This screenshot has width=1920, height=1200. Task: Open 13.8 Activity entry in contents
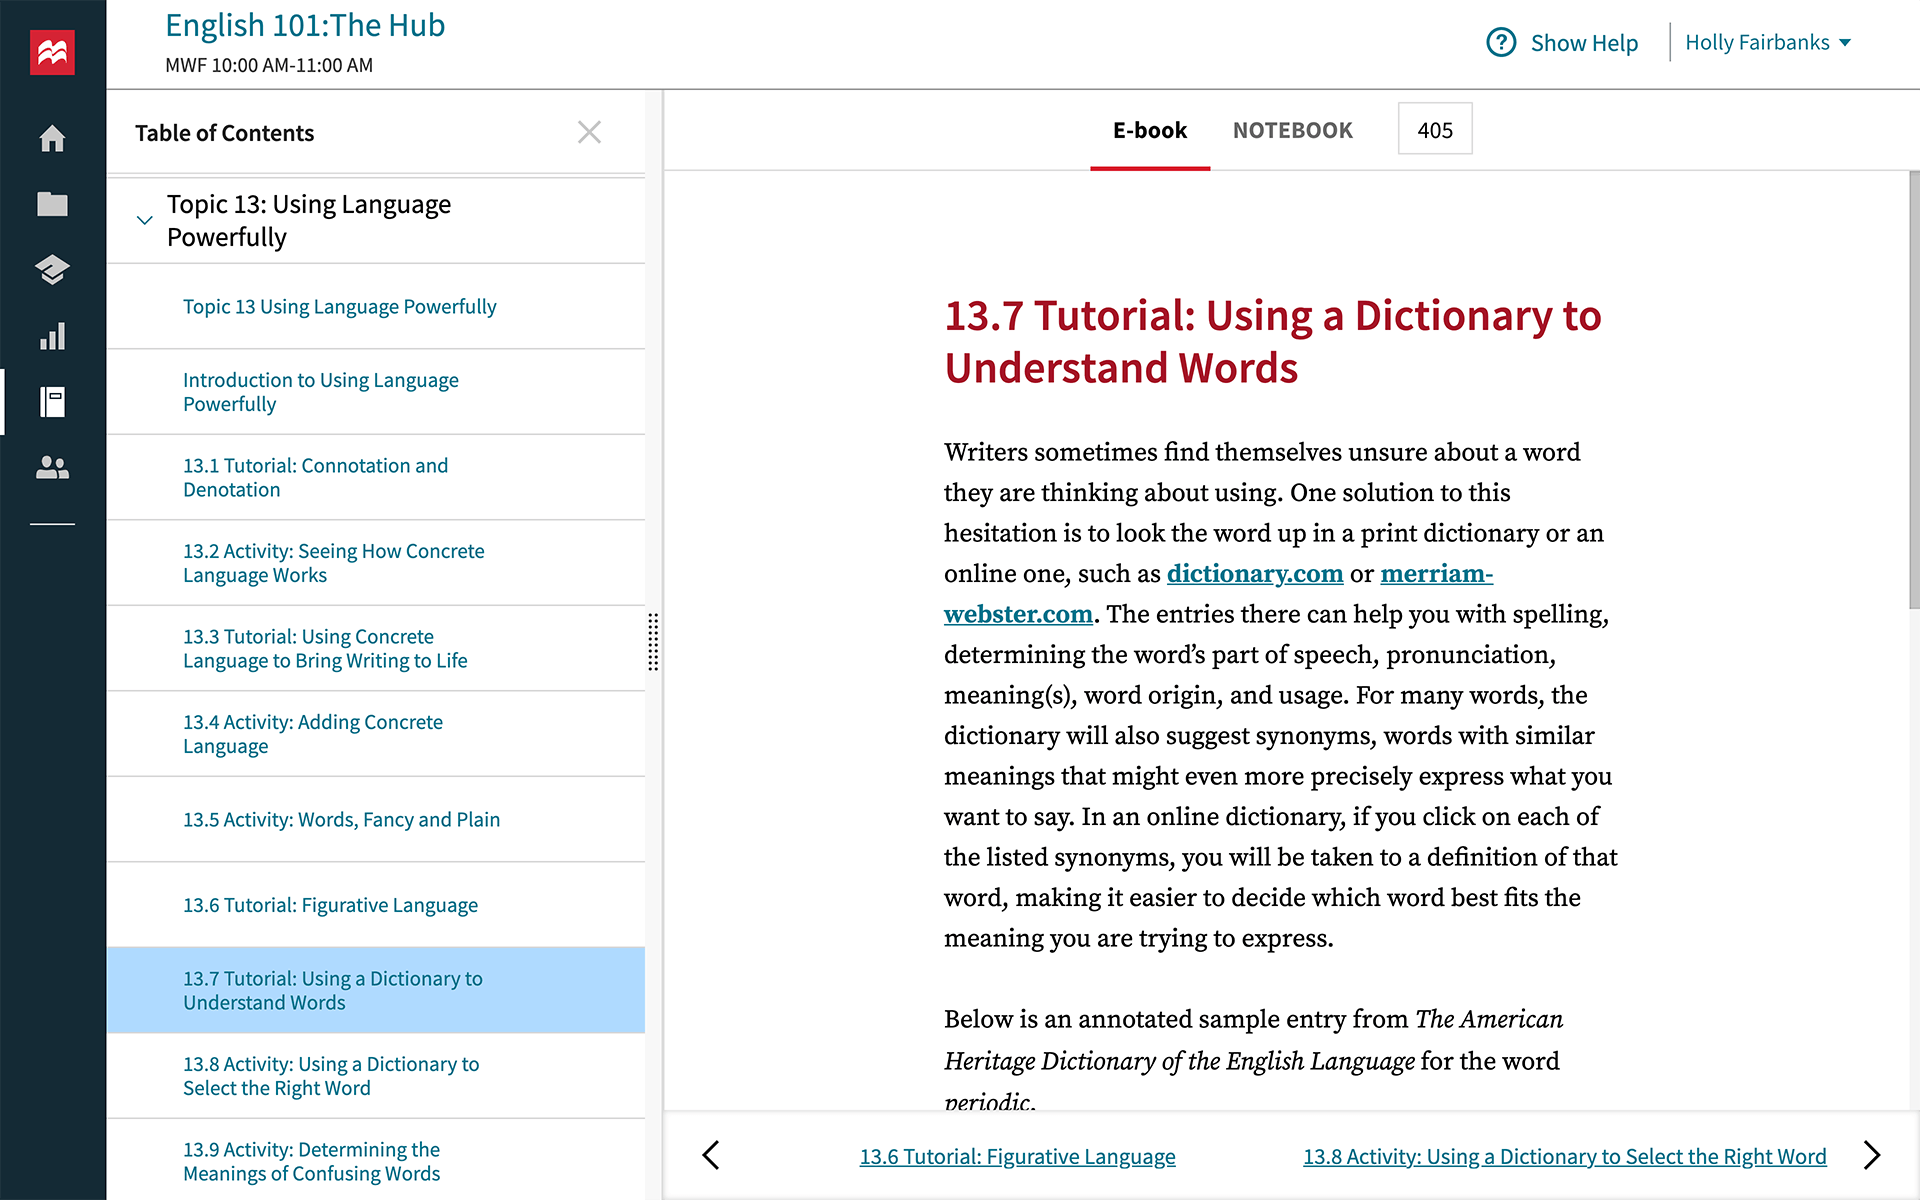pyautogui.click(x=375, y=1076)
